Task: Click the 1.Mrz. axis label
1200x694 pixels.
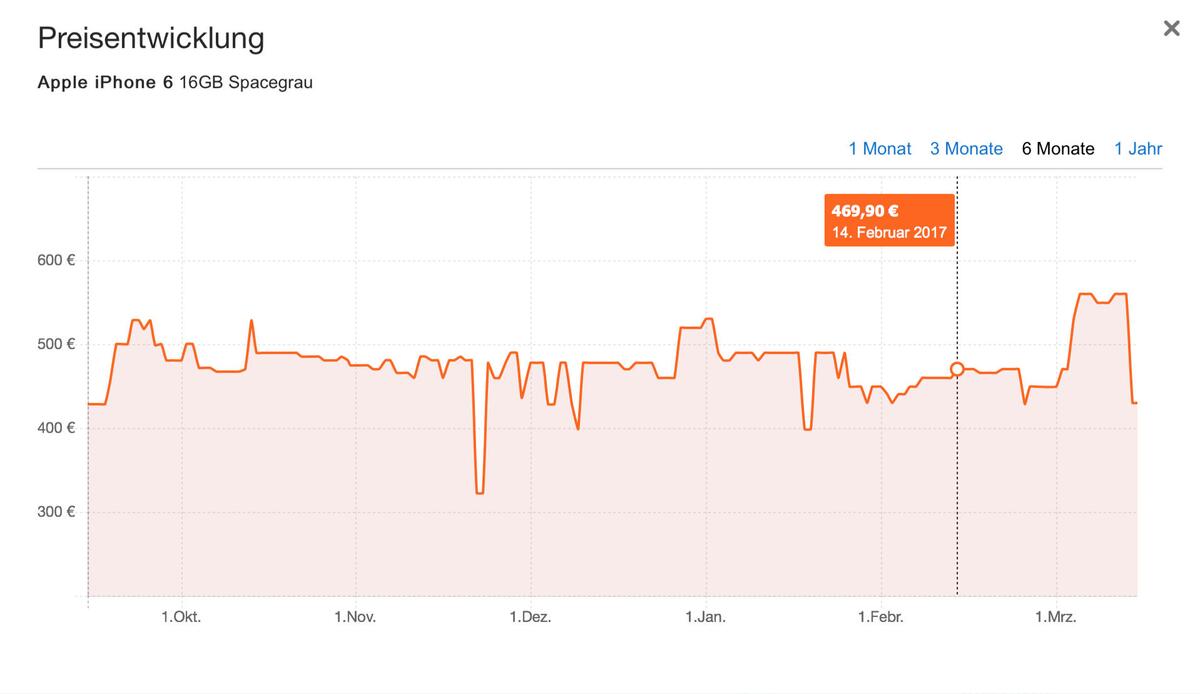Action: pos(1055,617)
